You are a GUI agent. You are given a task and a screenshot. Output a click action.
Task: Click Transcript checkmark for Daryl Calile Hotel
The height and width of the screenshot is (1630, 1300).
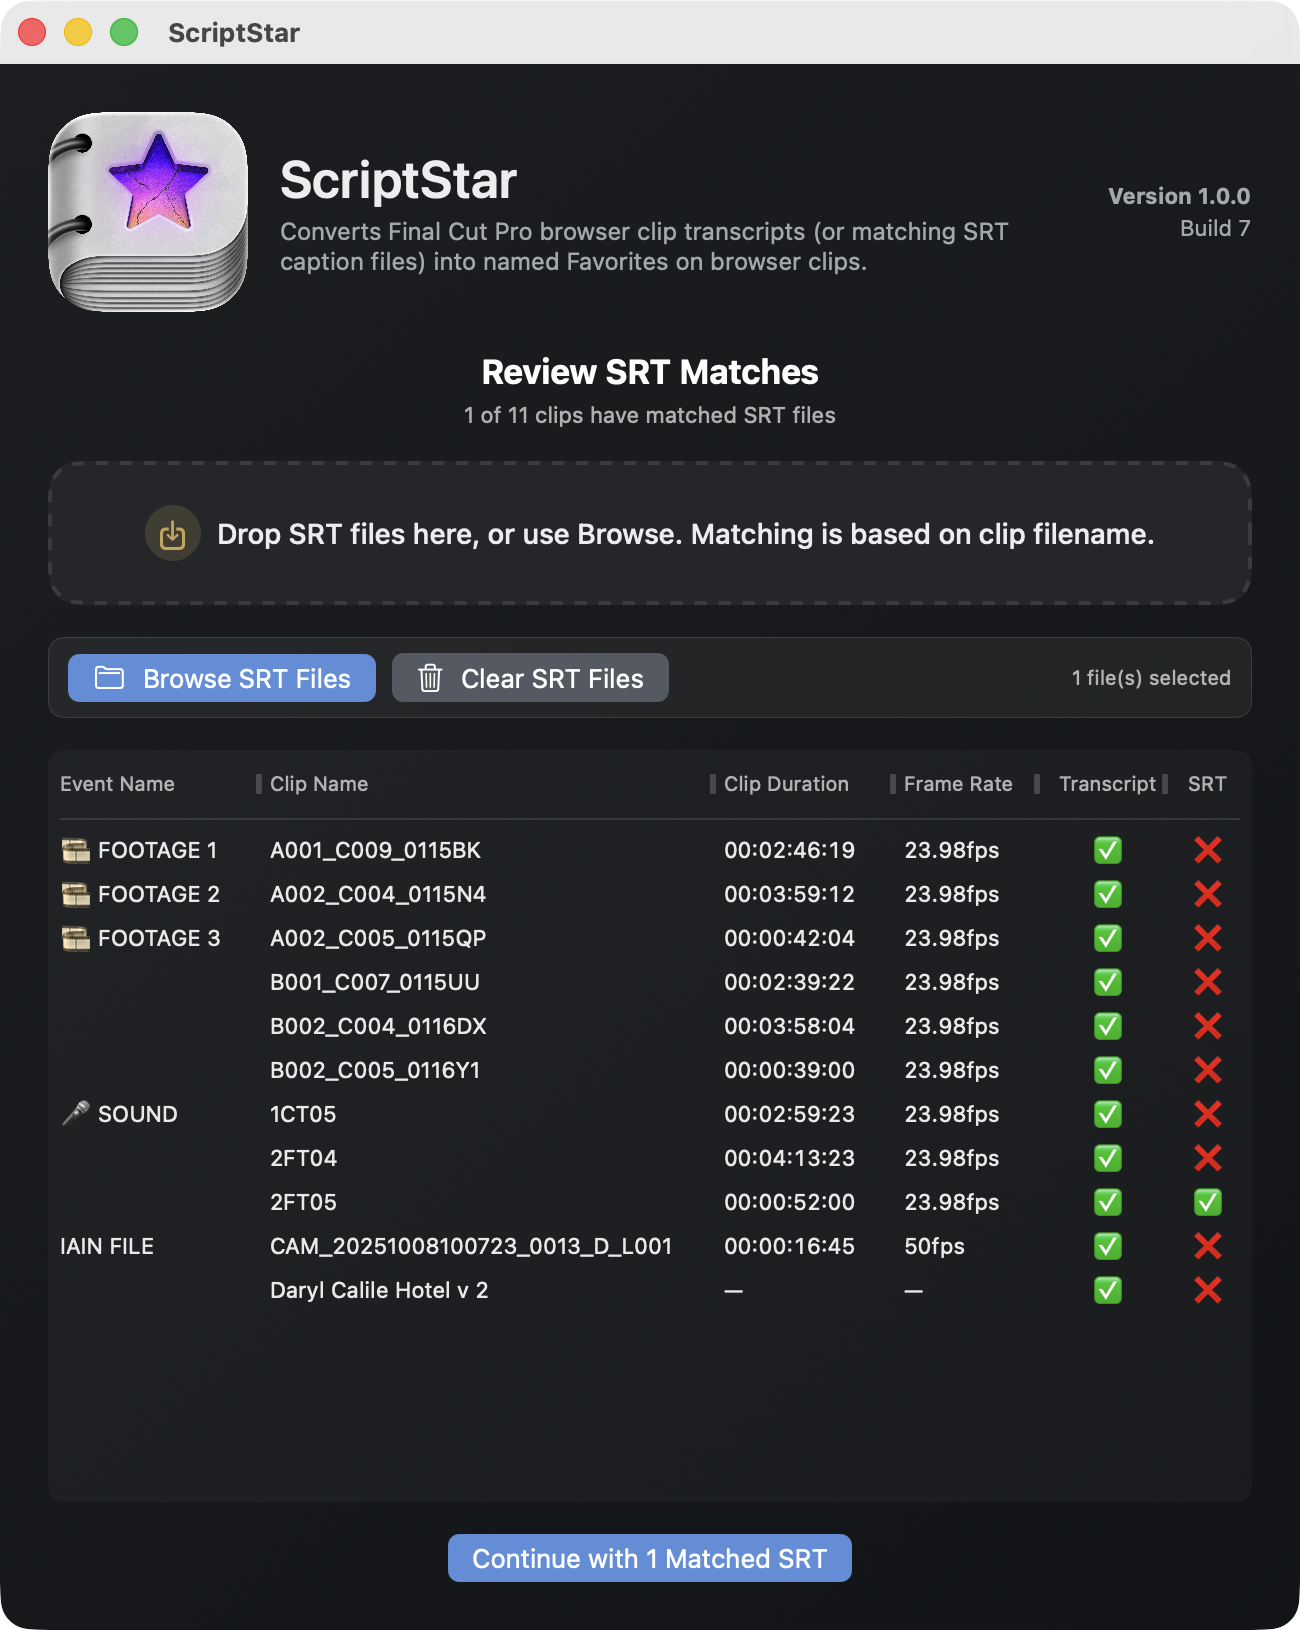[1107, 1290]
